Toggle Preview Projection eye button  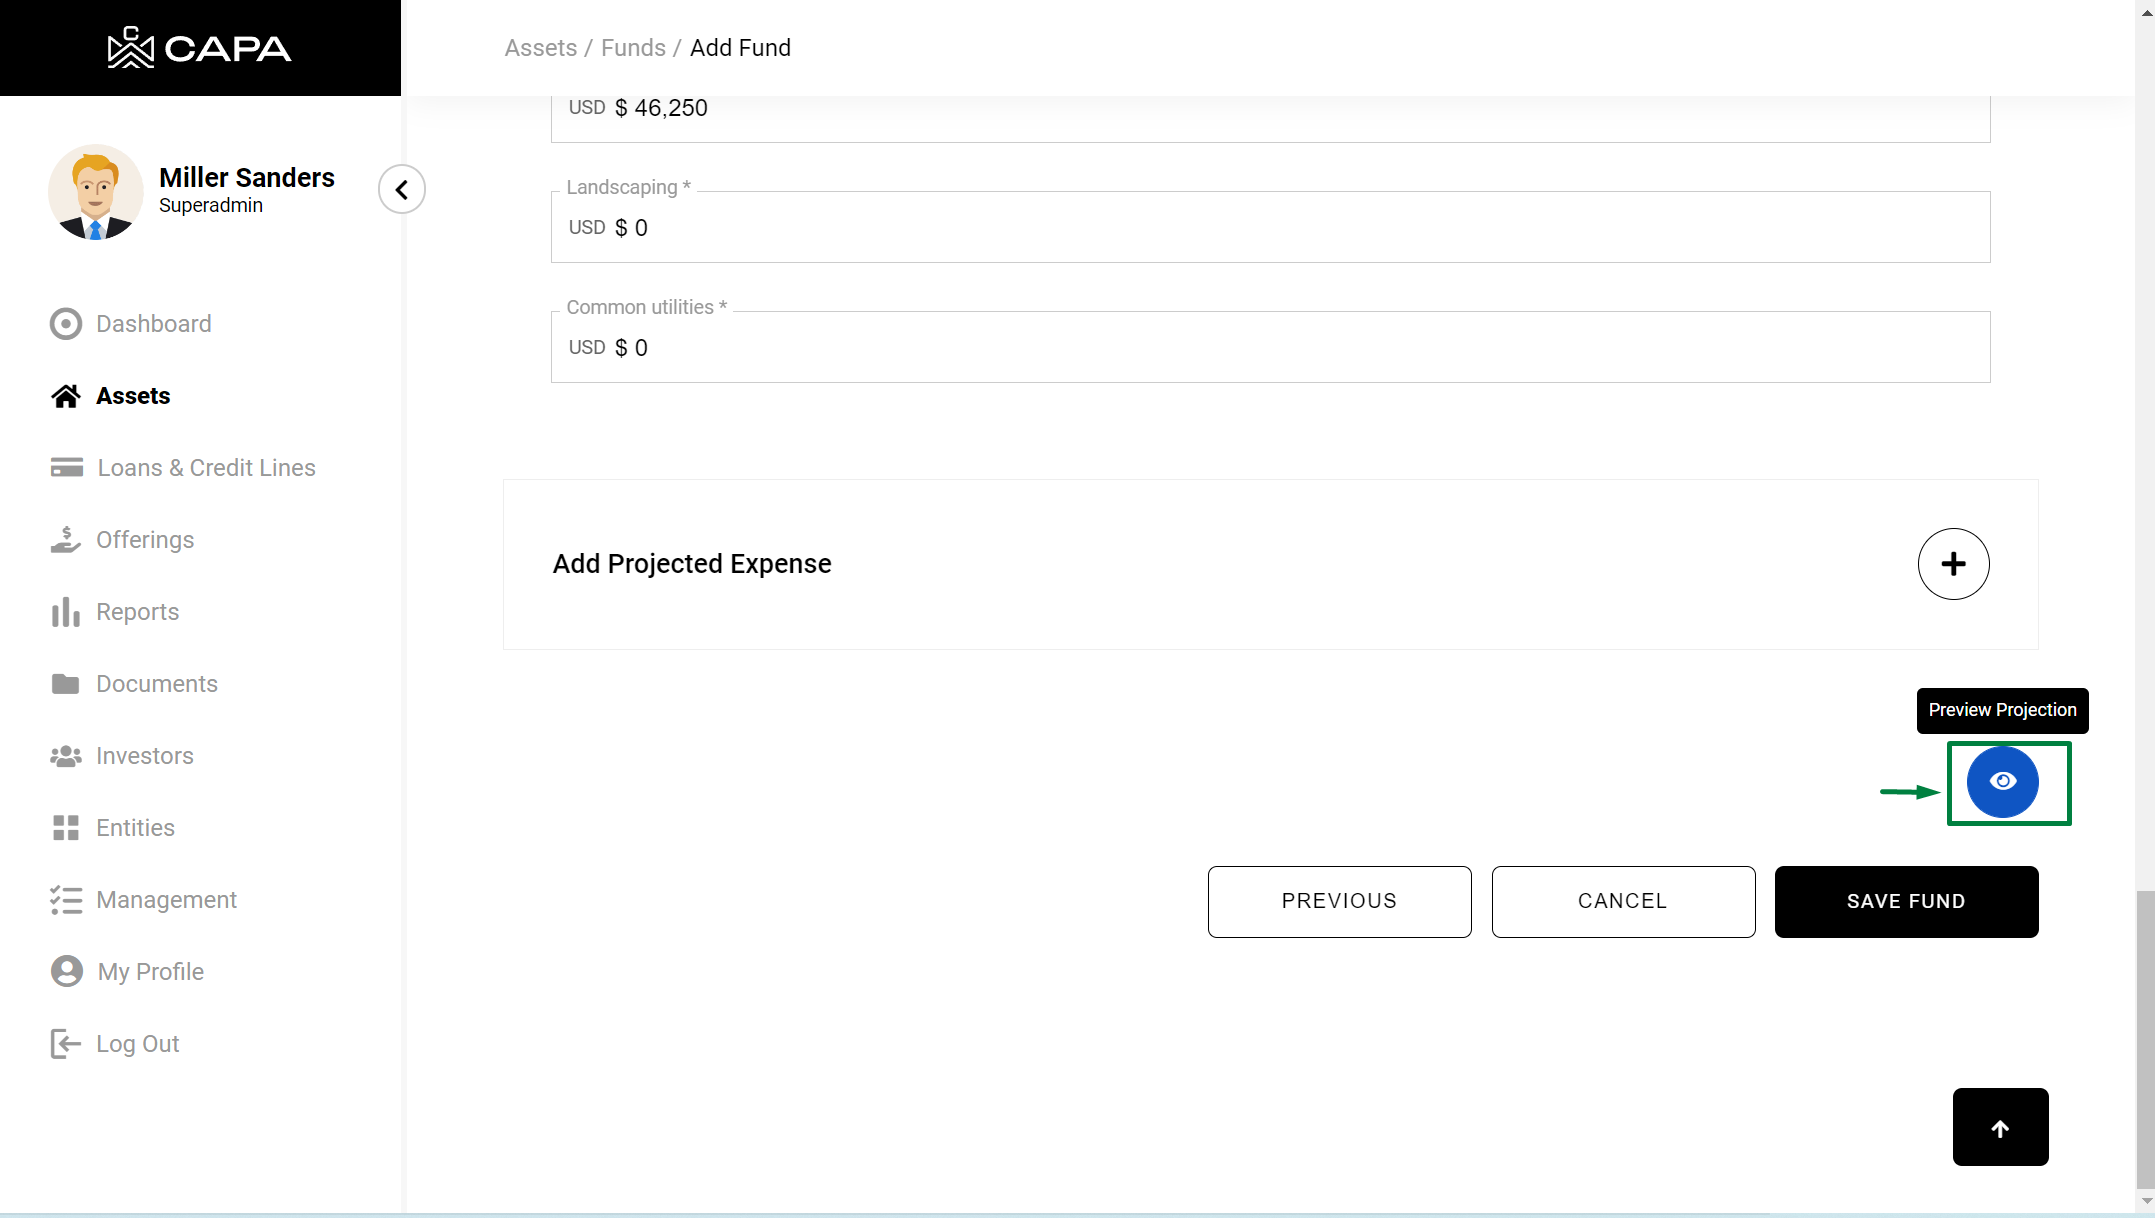pos(2002,782)
